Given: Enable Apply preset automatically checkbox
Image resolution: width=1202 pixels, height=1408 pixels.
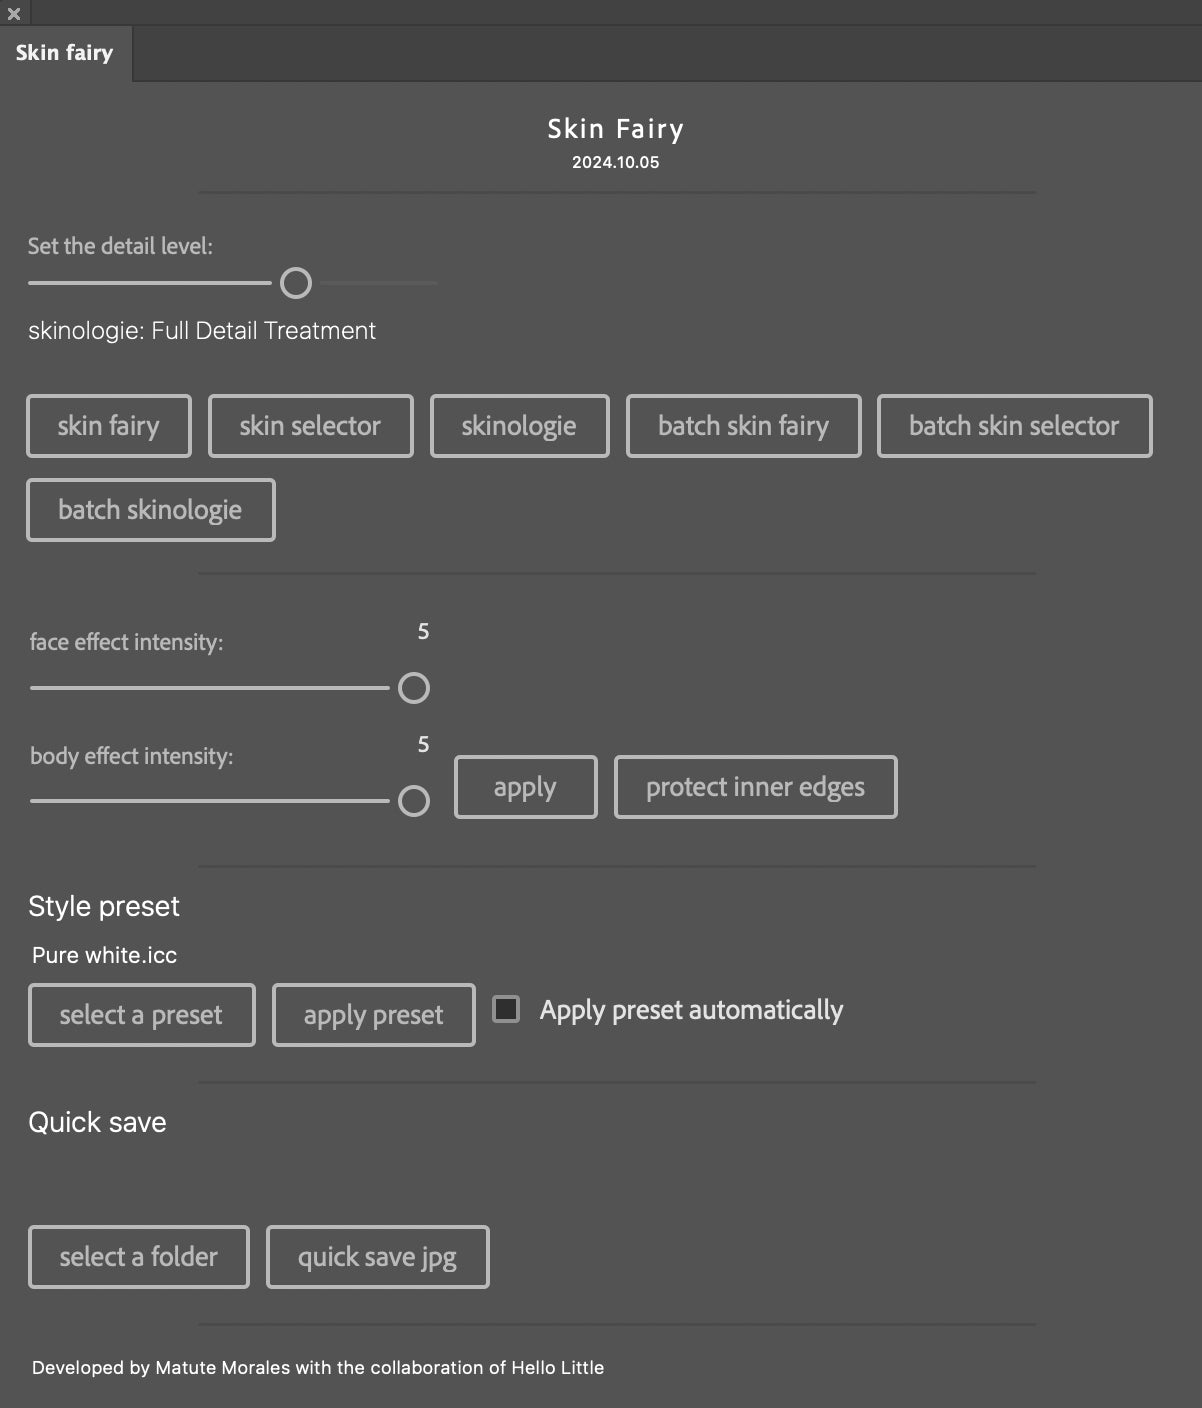Looking at the screenshot, I should pyautogui.click(x=507, y=1009).
